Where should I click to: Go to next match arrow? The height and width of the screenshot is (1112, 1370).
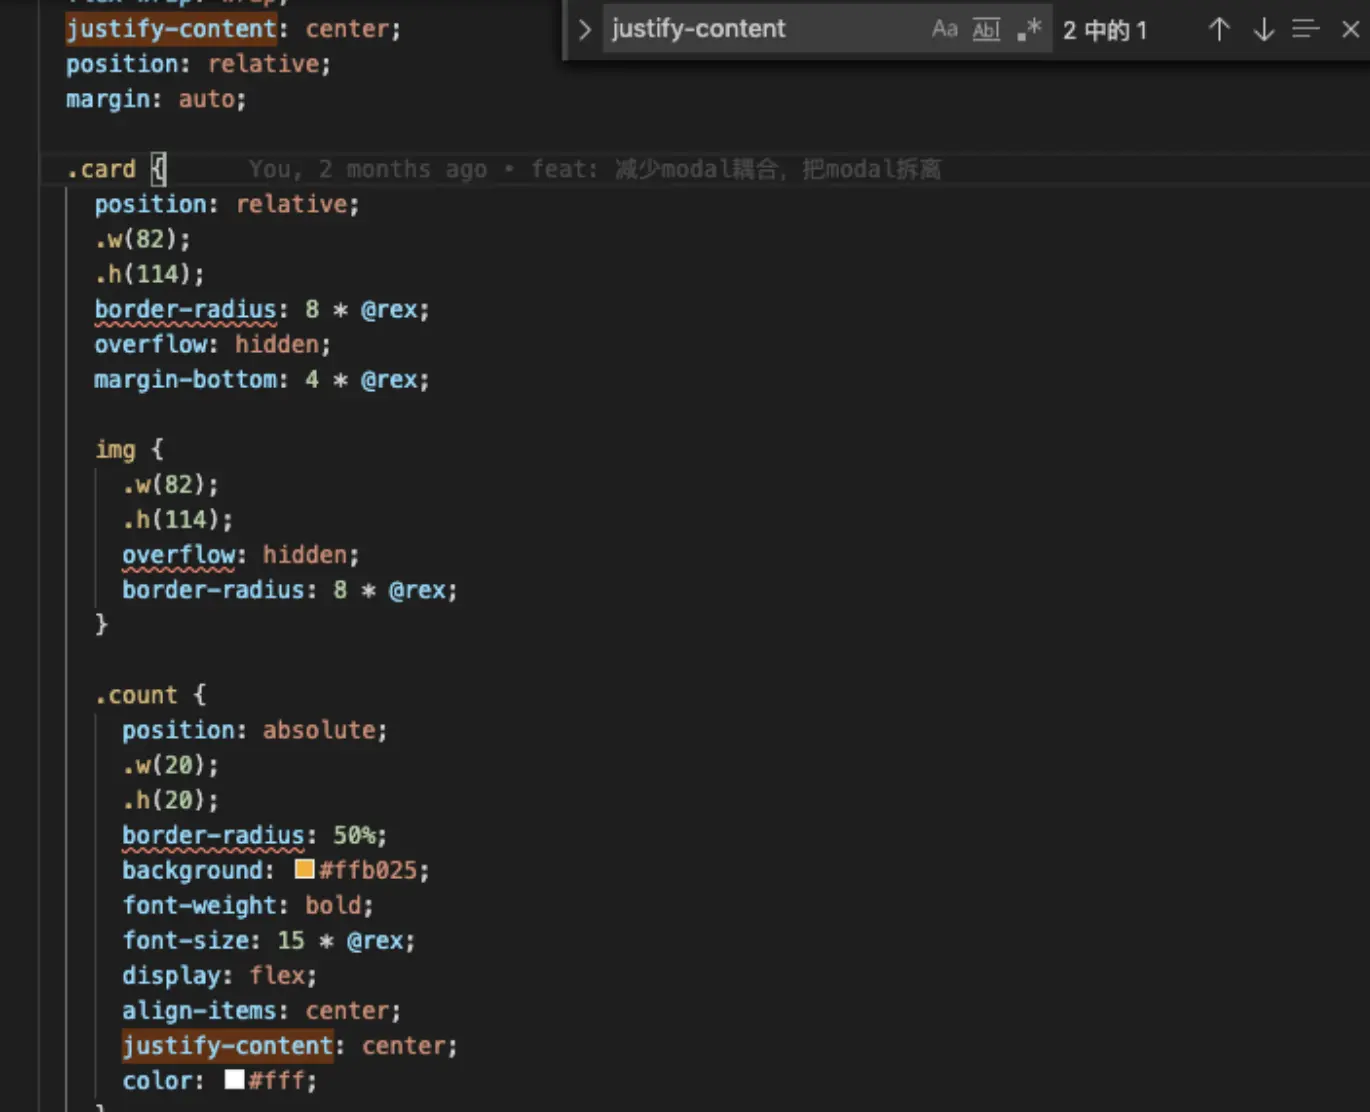[1264, 29]
